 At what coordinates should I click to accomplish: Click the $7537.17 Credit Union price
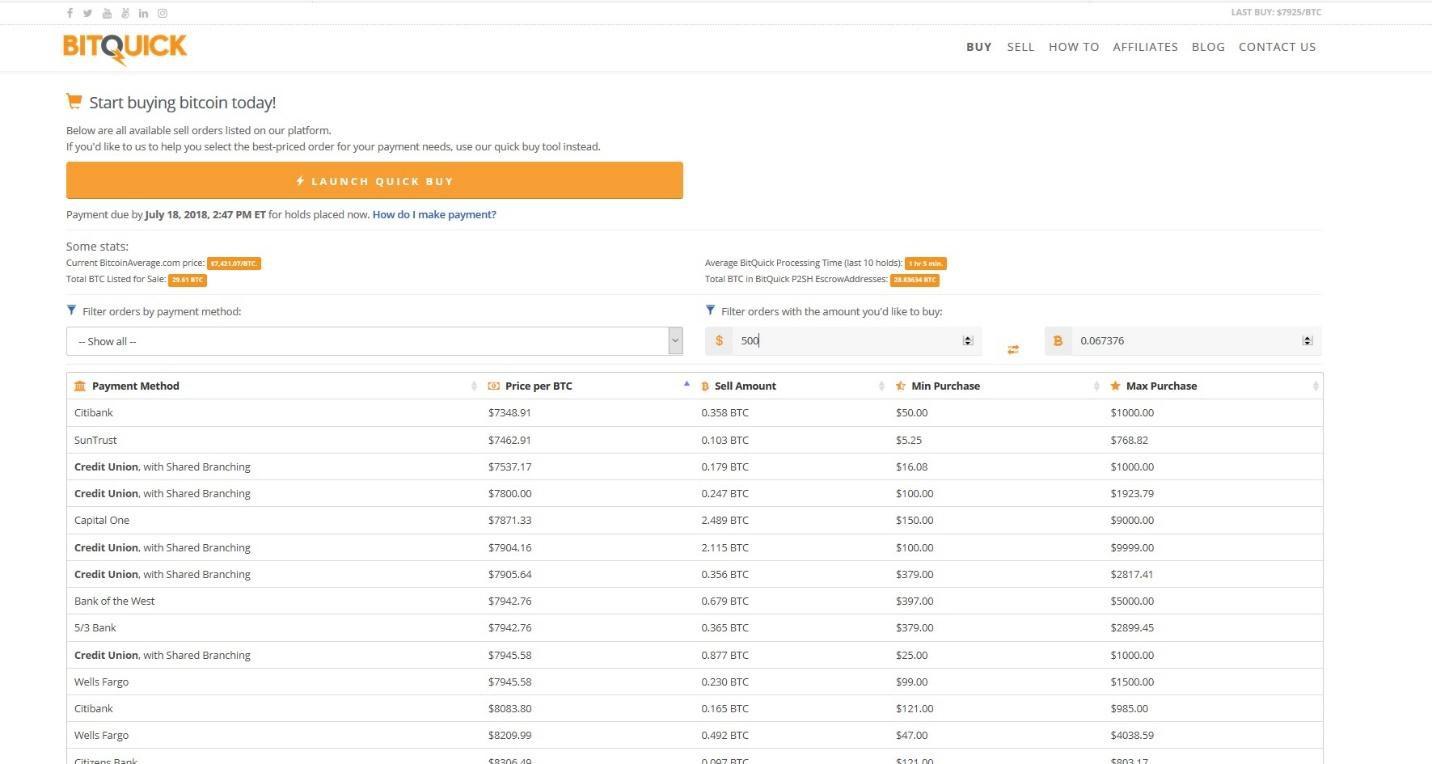[x=510, y=467]
